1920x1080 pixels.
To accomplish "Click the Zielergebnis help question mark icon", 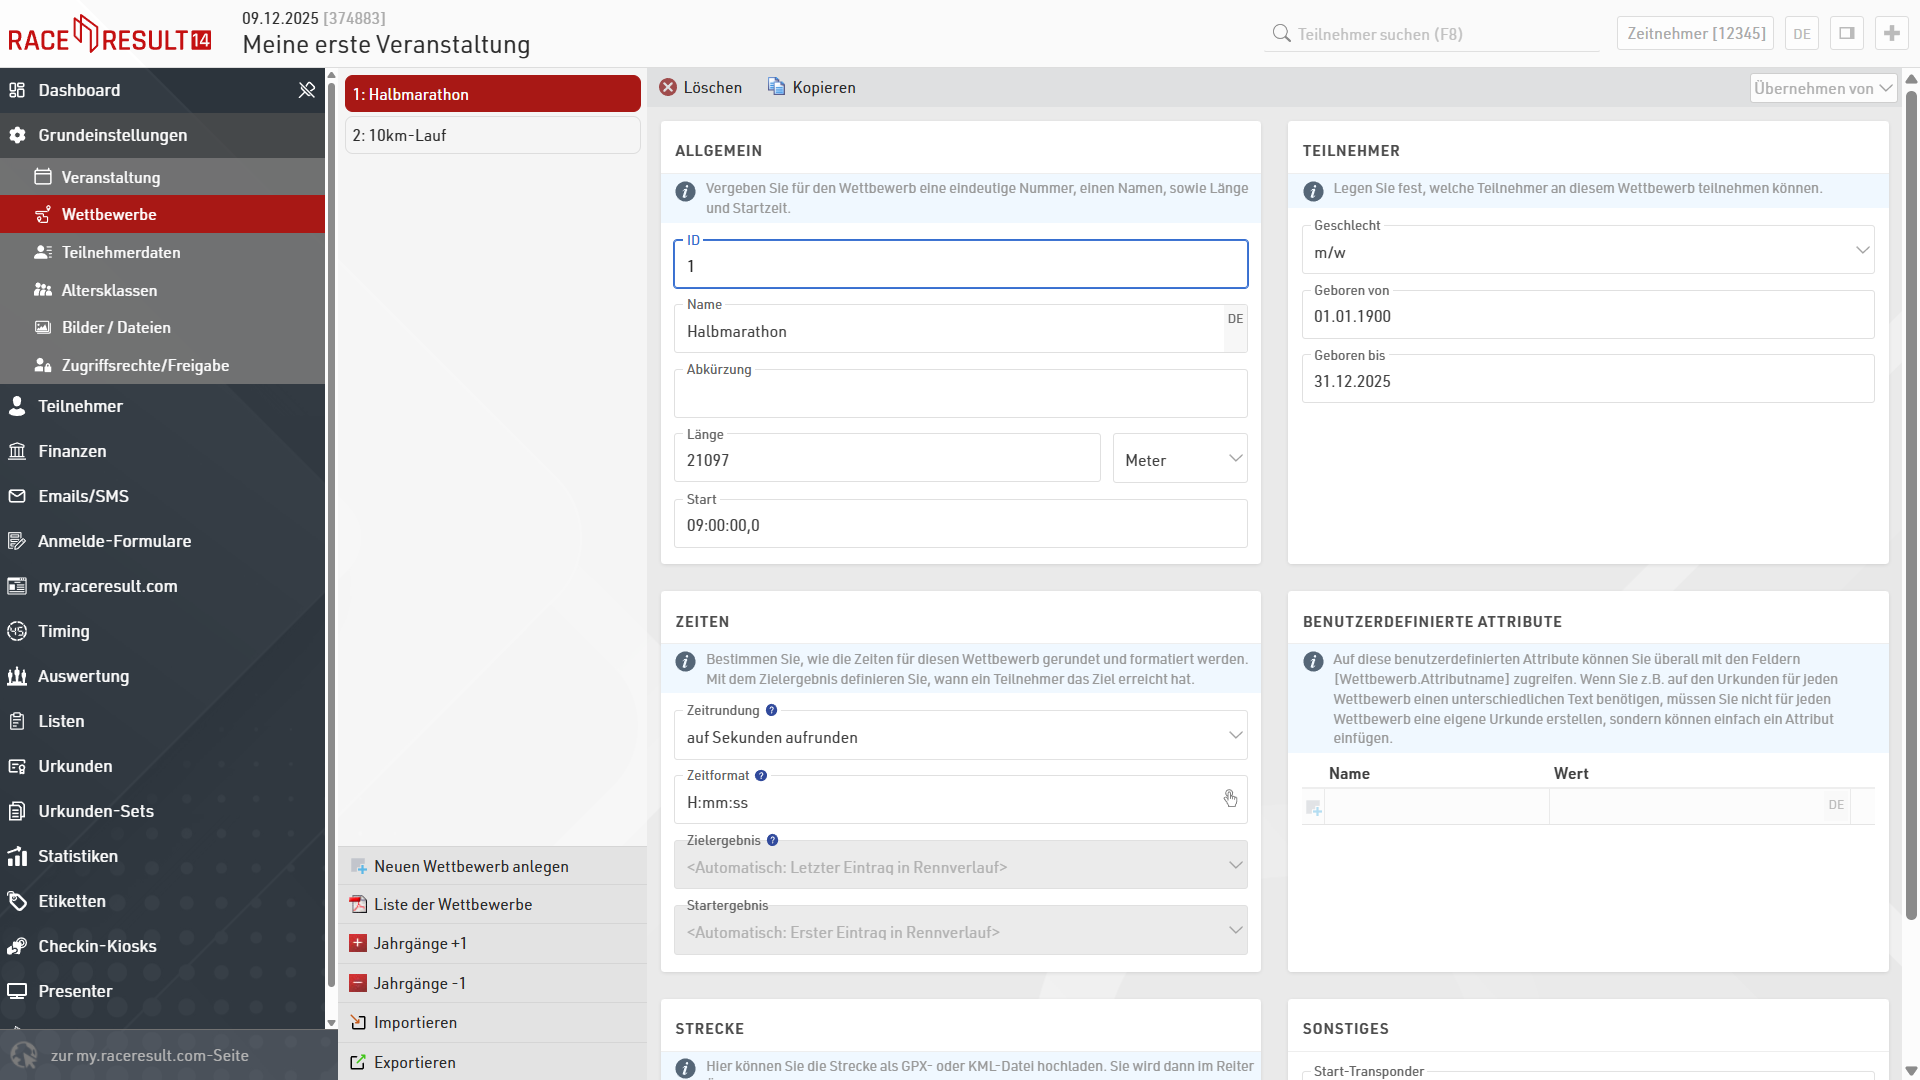I will (772, 841).
